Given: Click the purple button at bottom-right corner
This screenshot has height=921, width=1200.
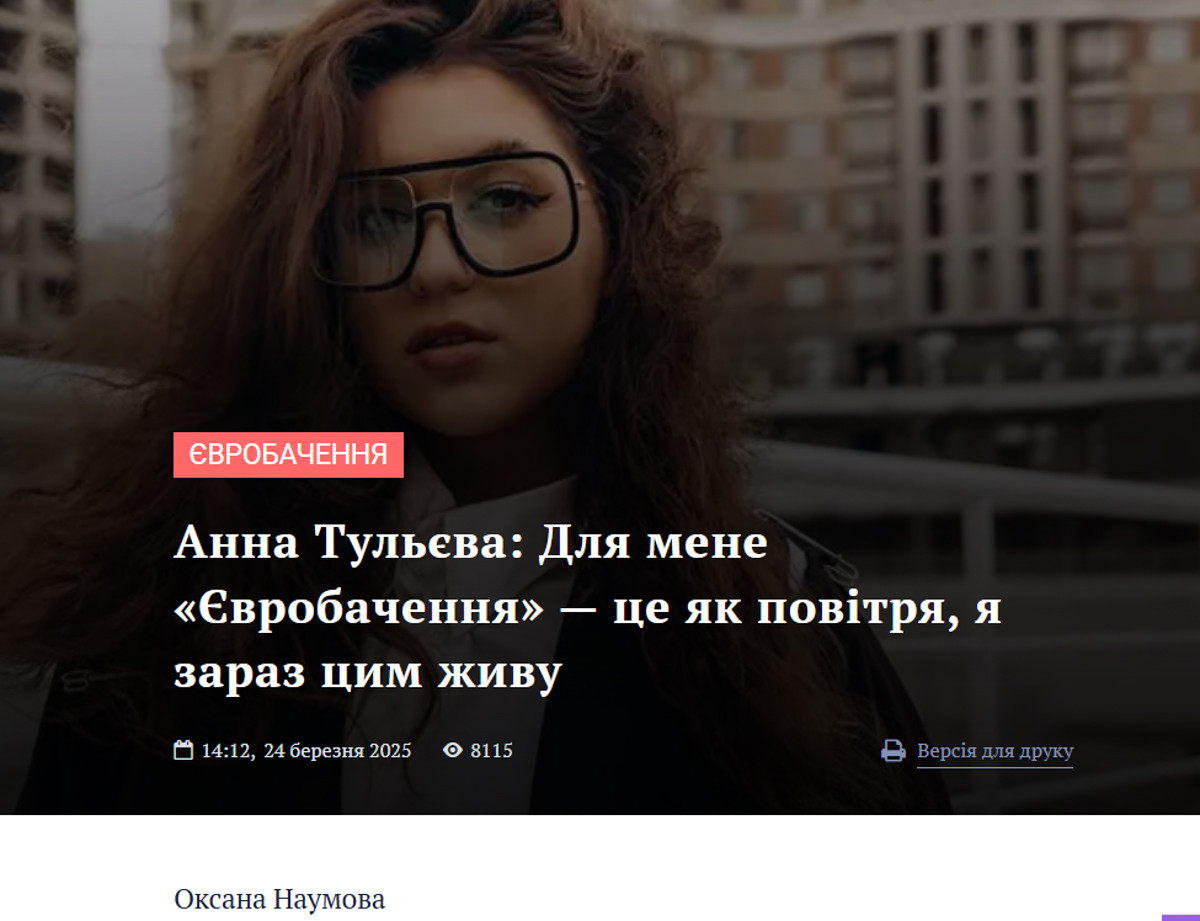Looking at the screenshot, I should click(x=1181, y=917).
